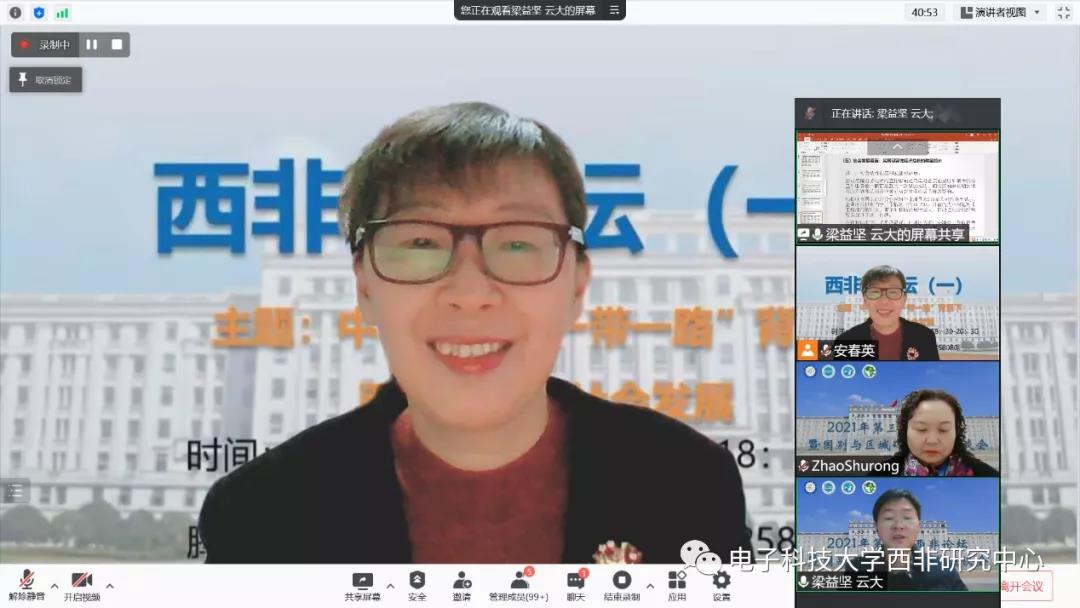Click the microphone icon beside 梁益坚 云大的屏幕共享
The height and width of the screenshot is (608, 1080).
point(818,235)
